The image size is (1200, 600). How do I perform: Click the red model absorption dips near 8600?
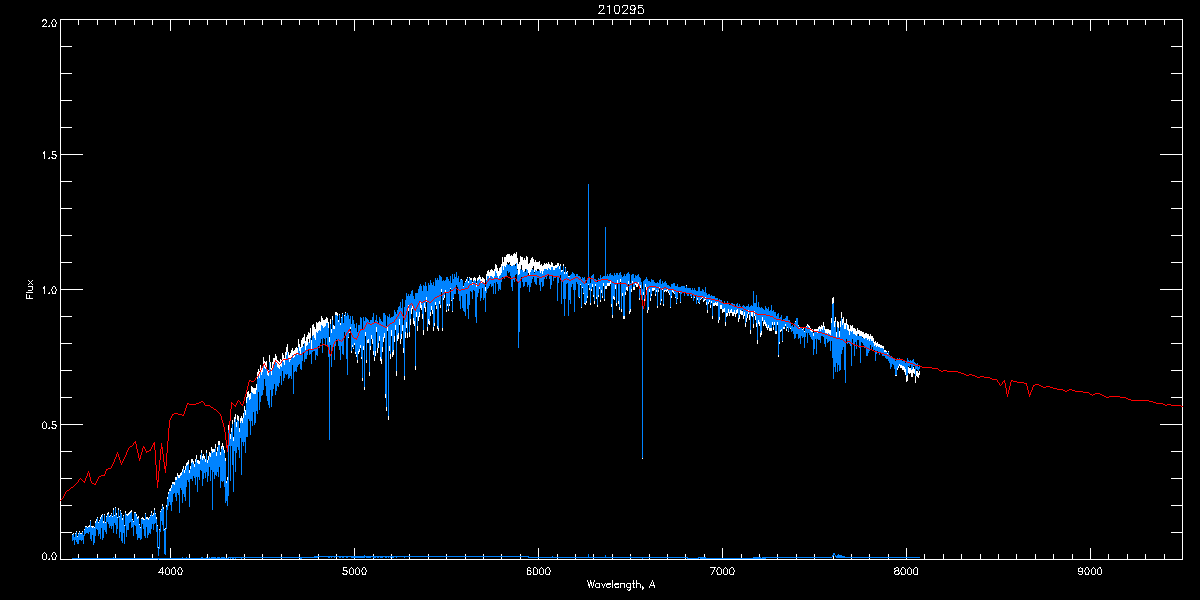click(1017, 386)
